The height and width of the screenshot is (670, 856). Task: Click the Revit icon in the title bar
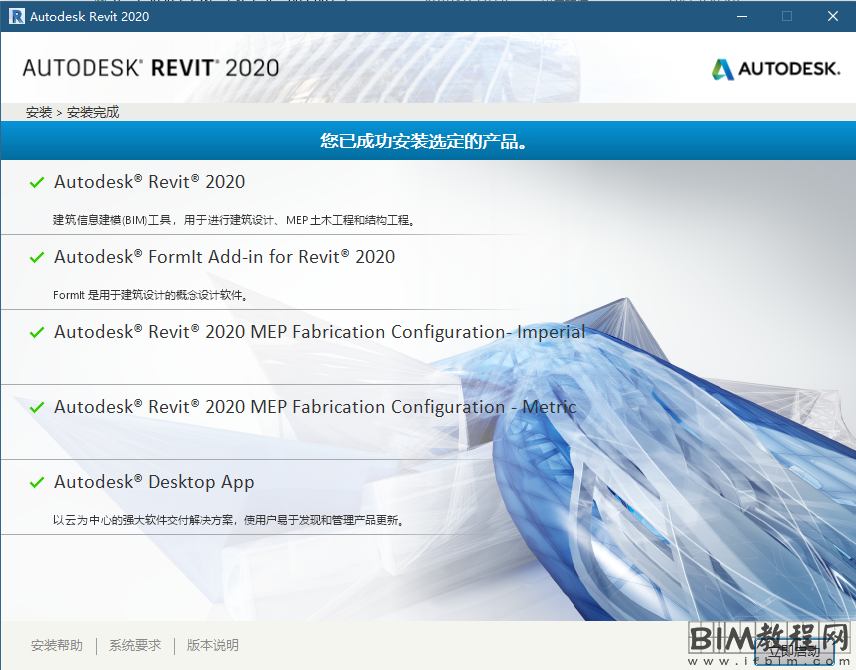[17, 16]
